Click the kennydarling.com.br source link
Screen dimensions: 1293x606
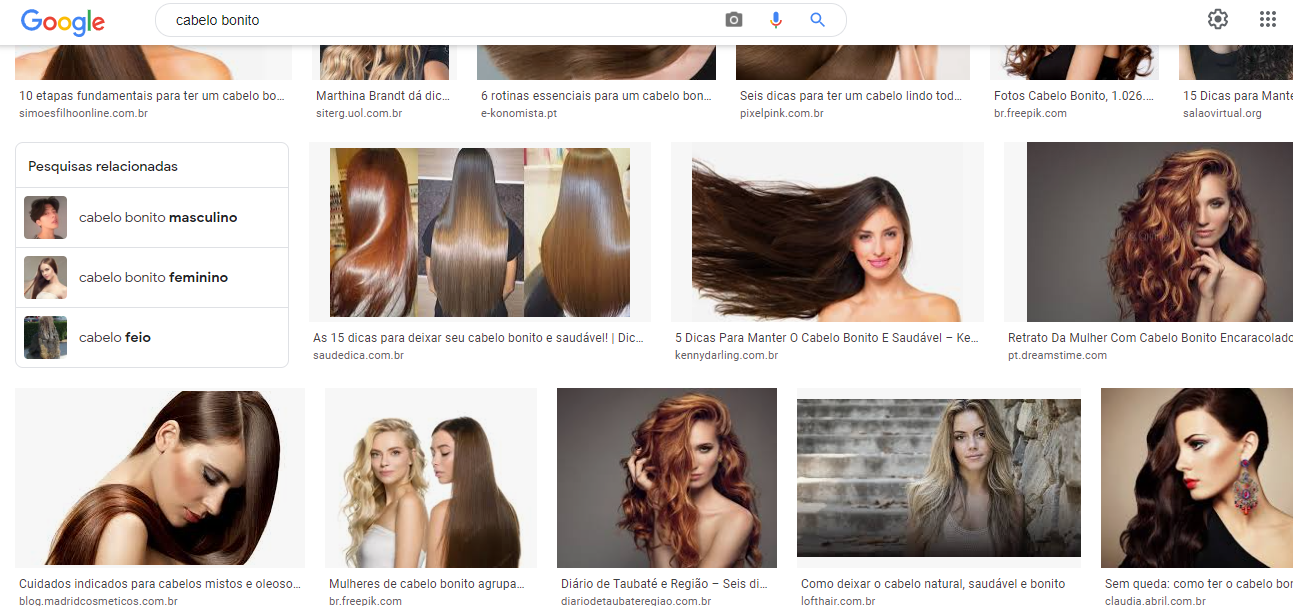[726, 355]
